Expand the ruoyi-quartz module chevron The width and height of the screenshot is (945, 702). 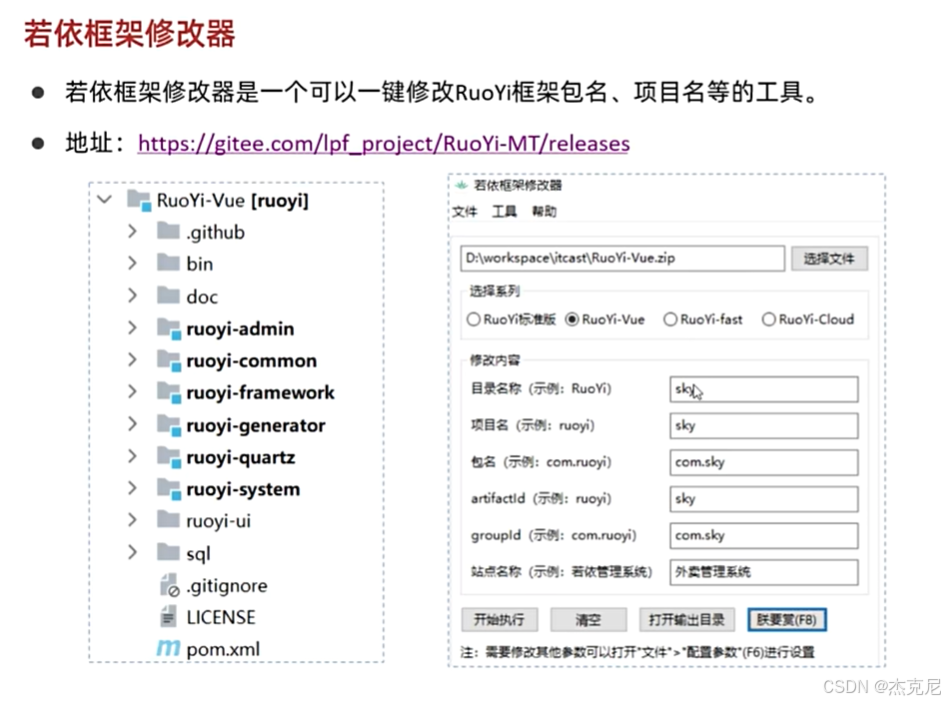(x=132, y=456)
